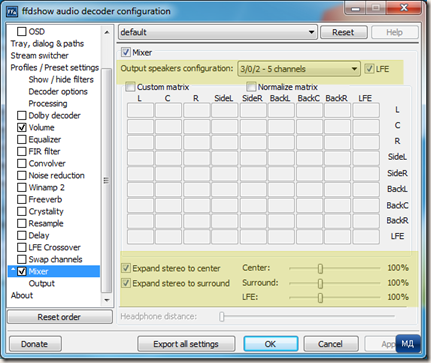Confirm with the OK button
The width and height of the screenshot is (431, 363).
tap(271, 344)
